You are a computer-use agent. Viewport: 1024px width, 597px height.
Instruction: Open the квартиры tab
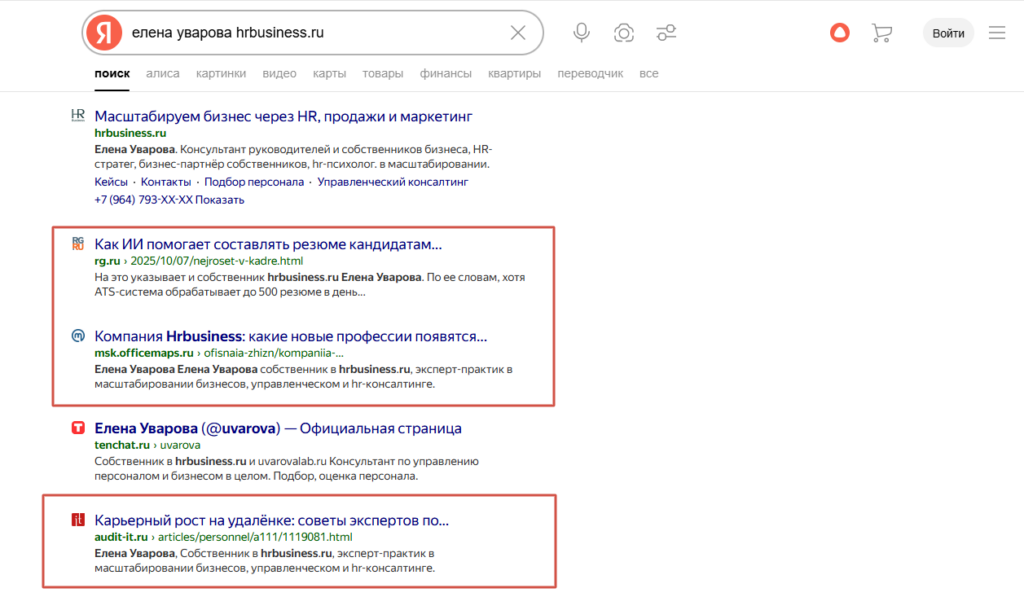pyautogui.click(x=514, y=73)
